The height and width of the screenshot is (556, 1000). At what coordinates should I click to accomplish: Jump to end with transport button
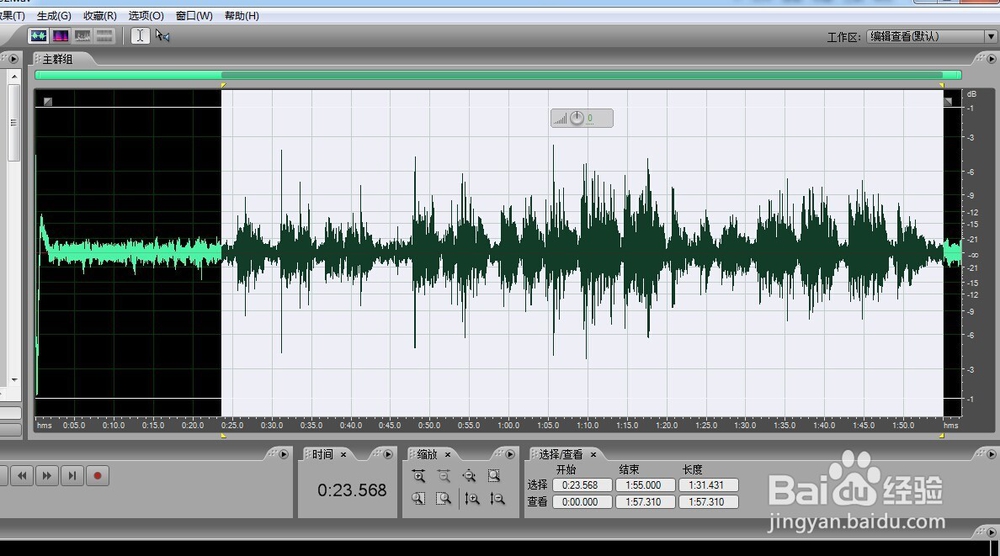(x=72, y=476)
